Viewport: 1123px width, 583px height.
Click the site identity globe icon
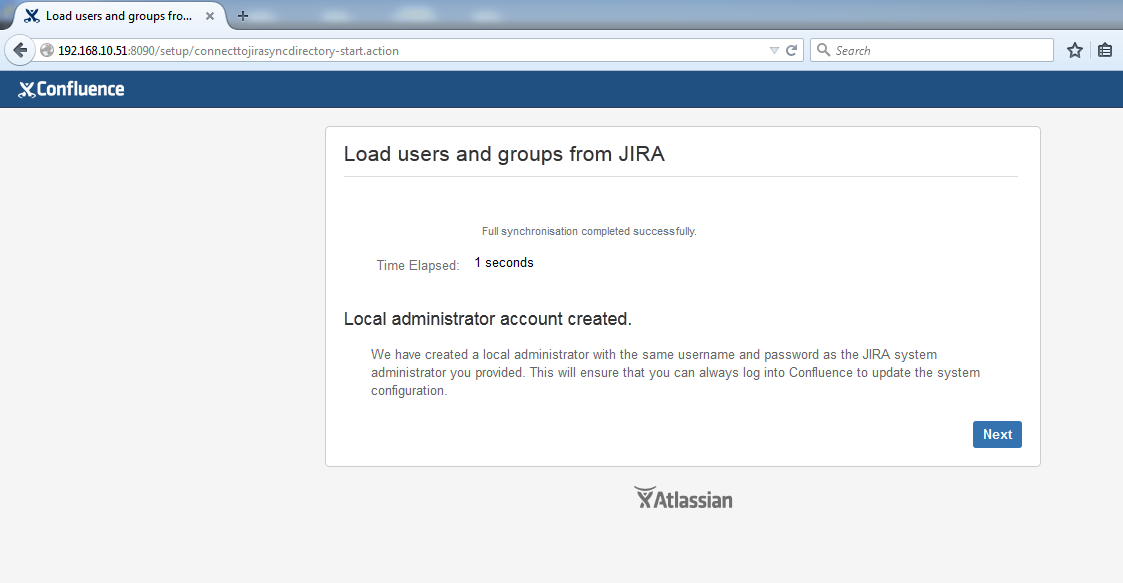[x=47, y=50]
